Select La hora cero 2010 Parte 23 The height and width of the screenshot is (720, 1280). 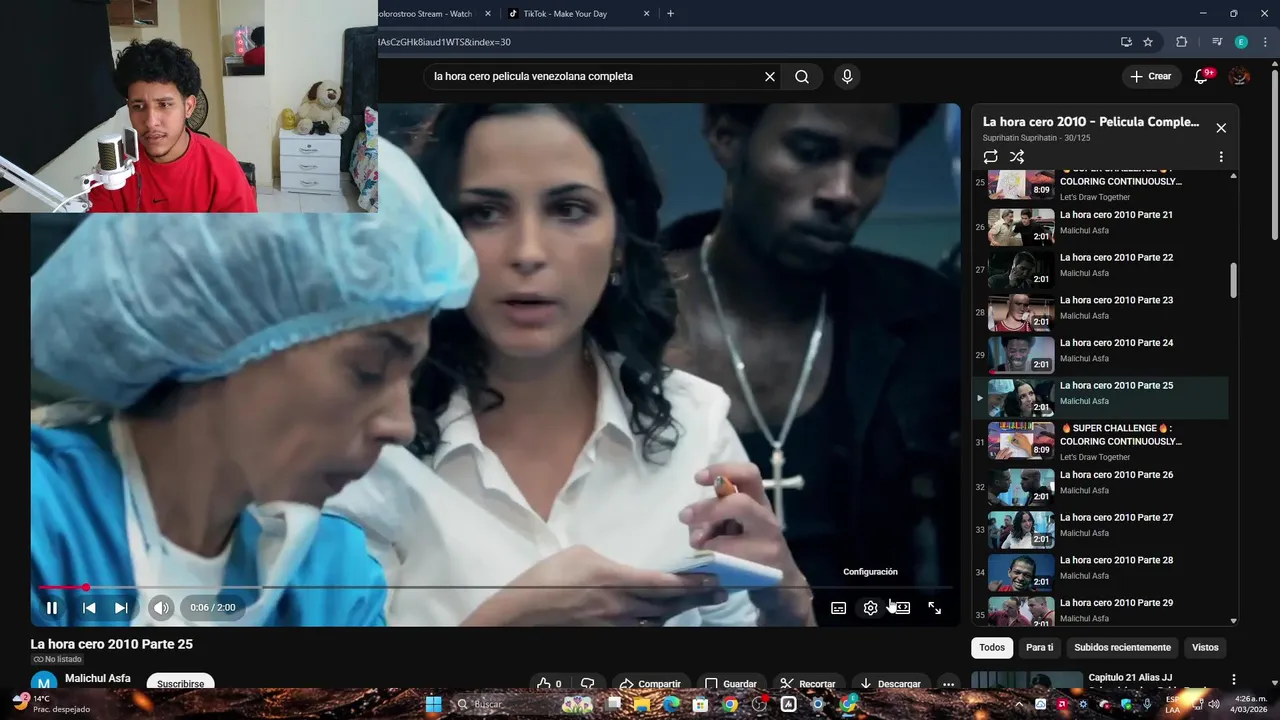point(1100,313)
